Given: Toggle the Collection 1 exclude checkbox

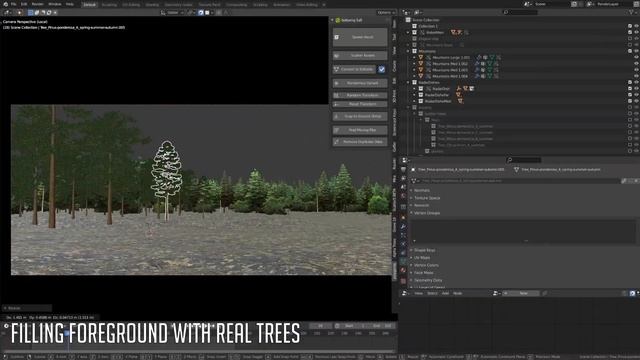Looking at the screenshot, I should pos(630,26).
